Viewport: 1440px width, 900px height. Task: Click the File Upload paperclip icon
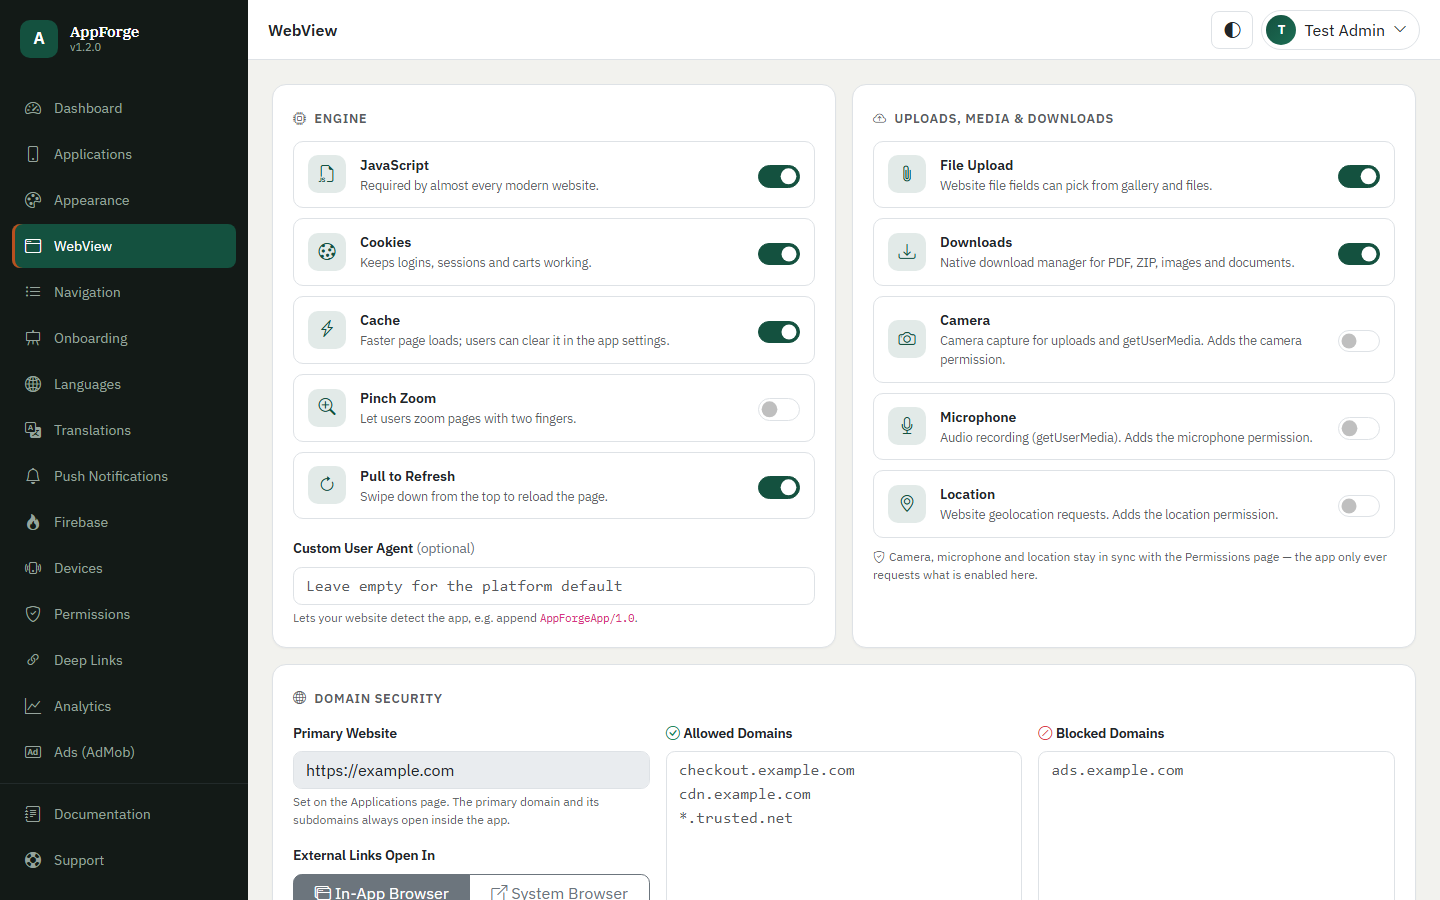tap(907, 174)
